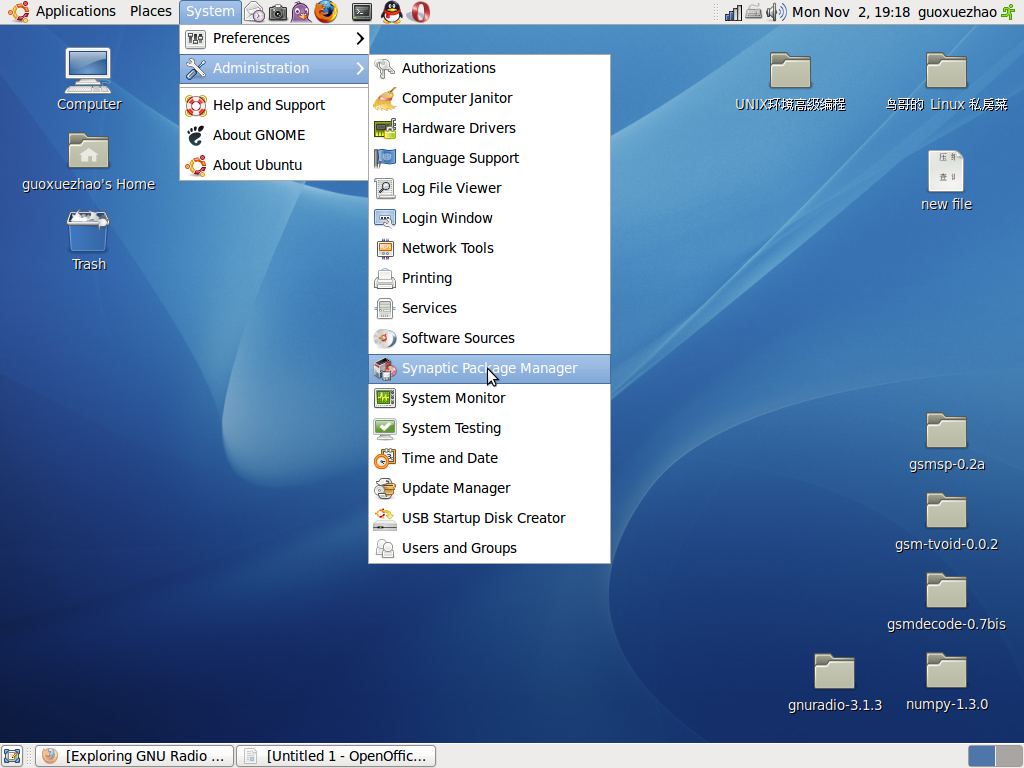Viewport: 1024px width, 768px height.
Task: Click the Login Window icon
Action: tap(385, 218)
